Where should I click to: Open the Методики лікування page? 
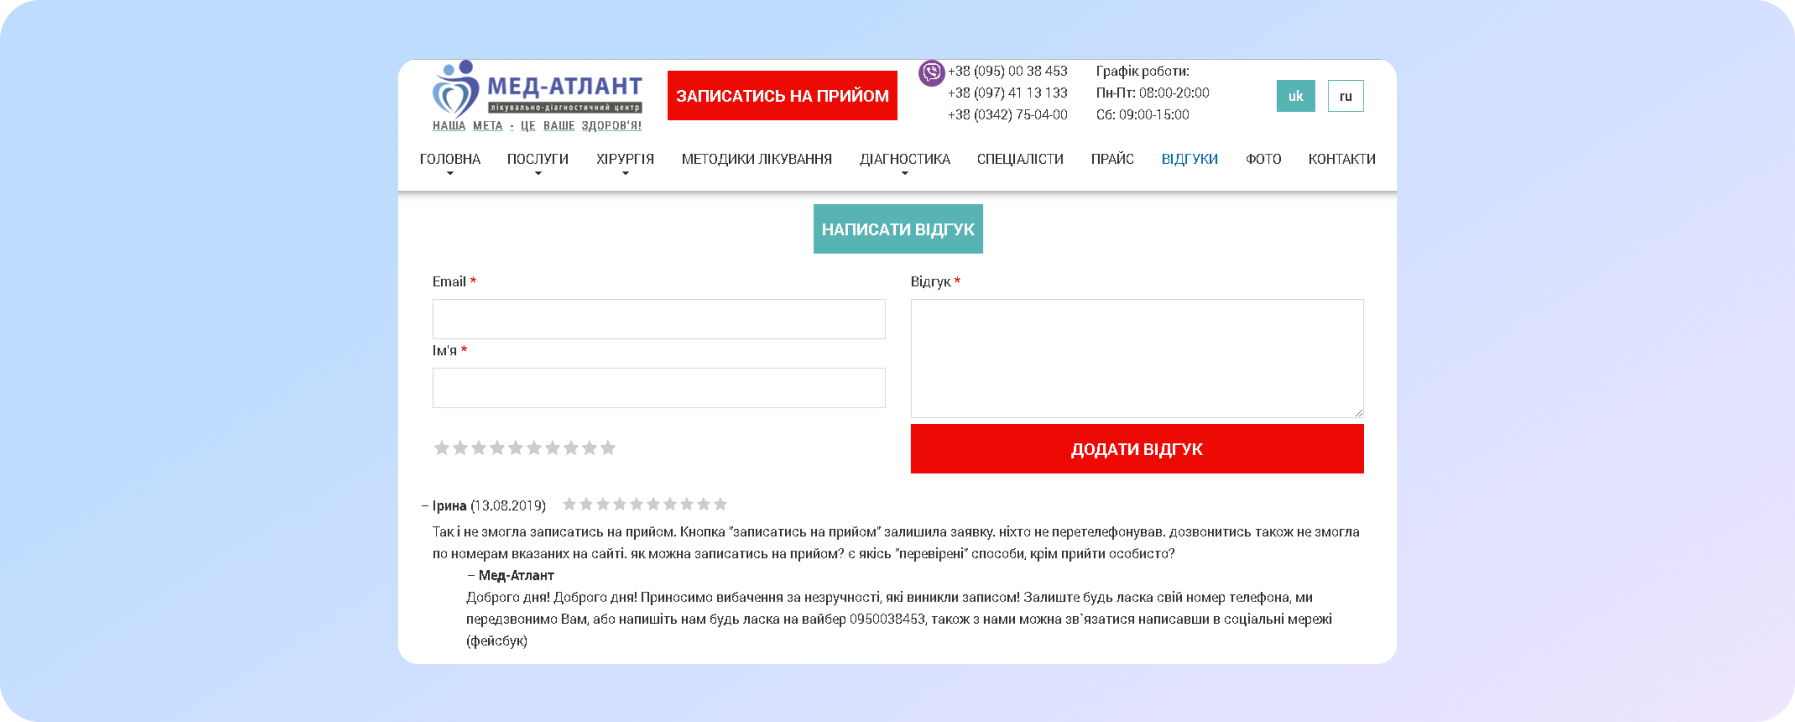coord(757,159)
